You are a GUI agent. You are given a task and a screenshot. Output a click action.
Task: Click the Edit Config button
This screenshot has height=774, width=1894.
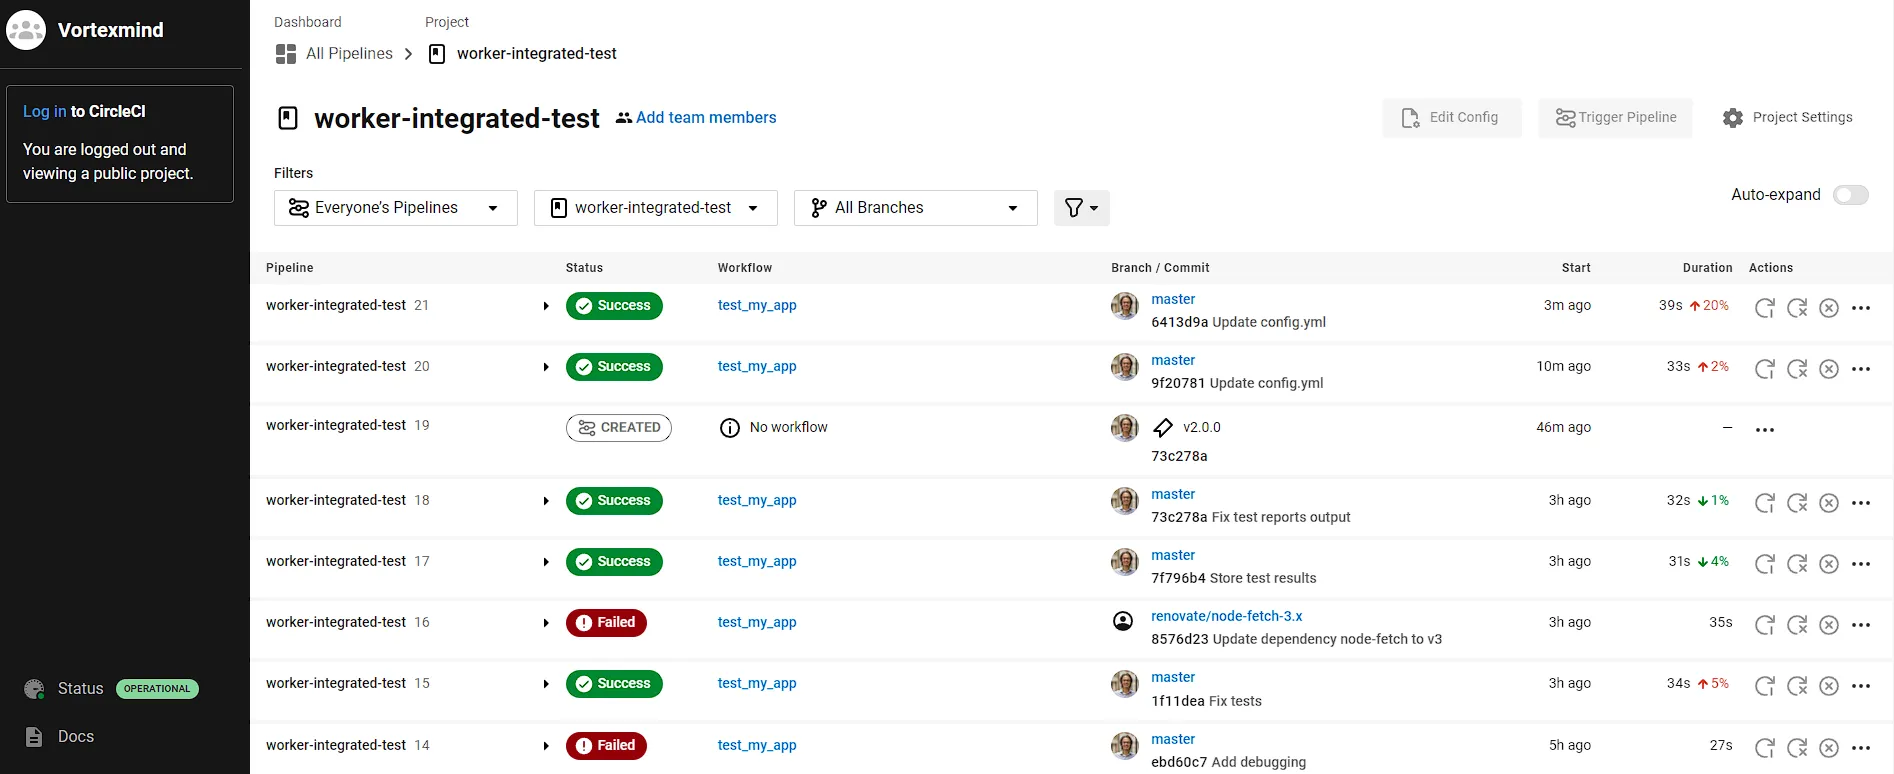(x=1452, y=118)
